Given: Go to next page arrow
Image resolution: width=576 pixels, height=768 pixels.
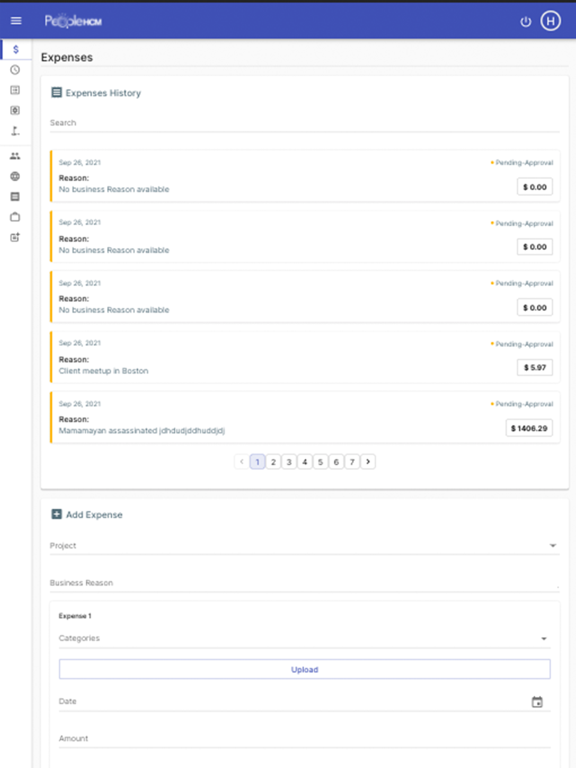Looking at the screenshot, I should 368,461.
